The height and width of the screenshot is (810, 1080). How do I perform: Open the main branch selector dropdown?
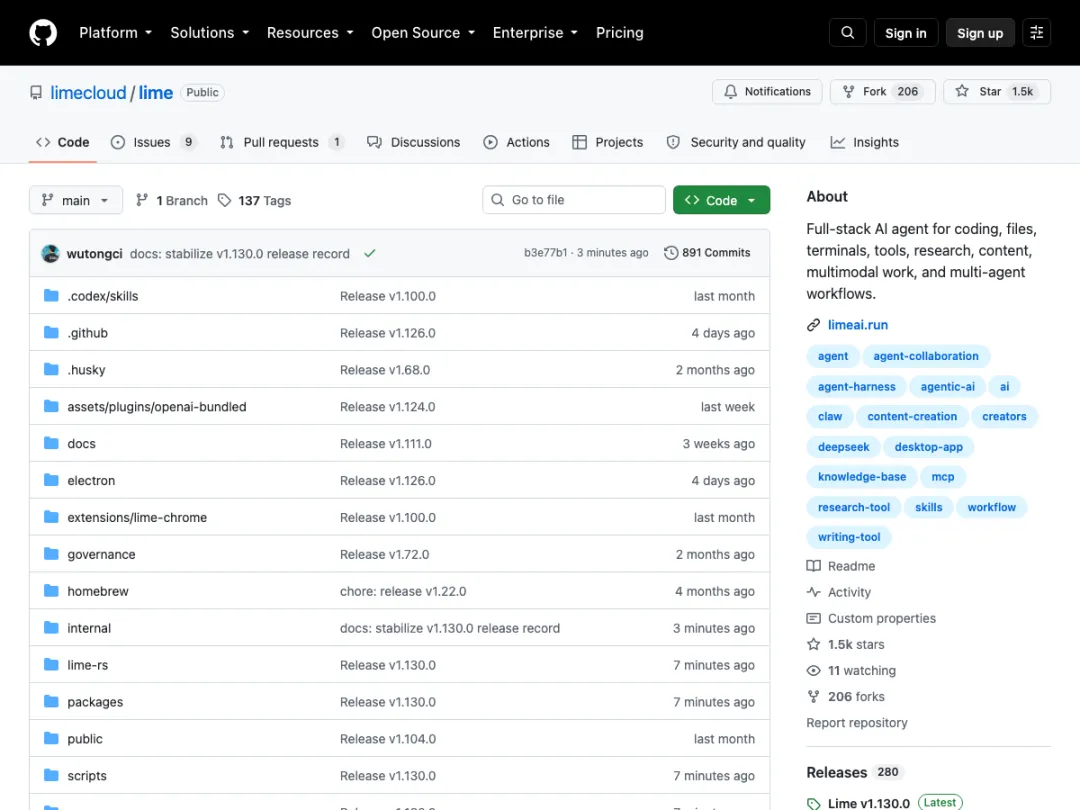point(76,200)
